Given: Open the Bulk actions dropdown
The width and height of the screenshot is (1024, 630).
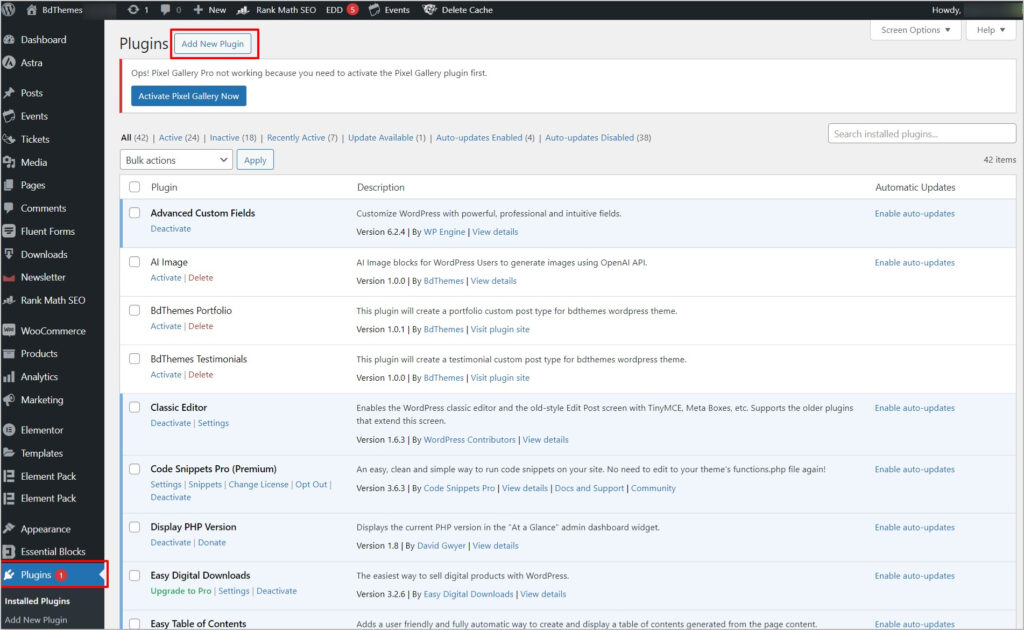Looking at the screenshot, I should 176,160.
